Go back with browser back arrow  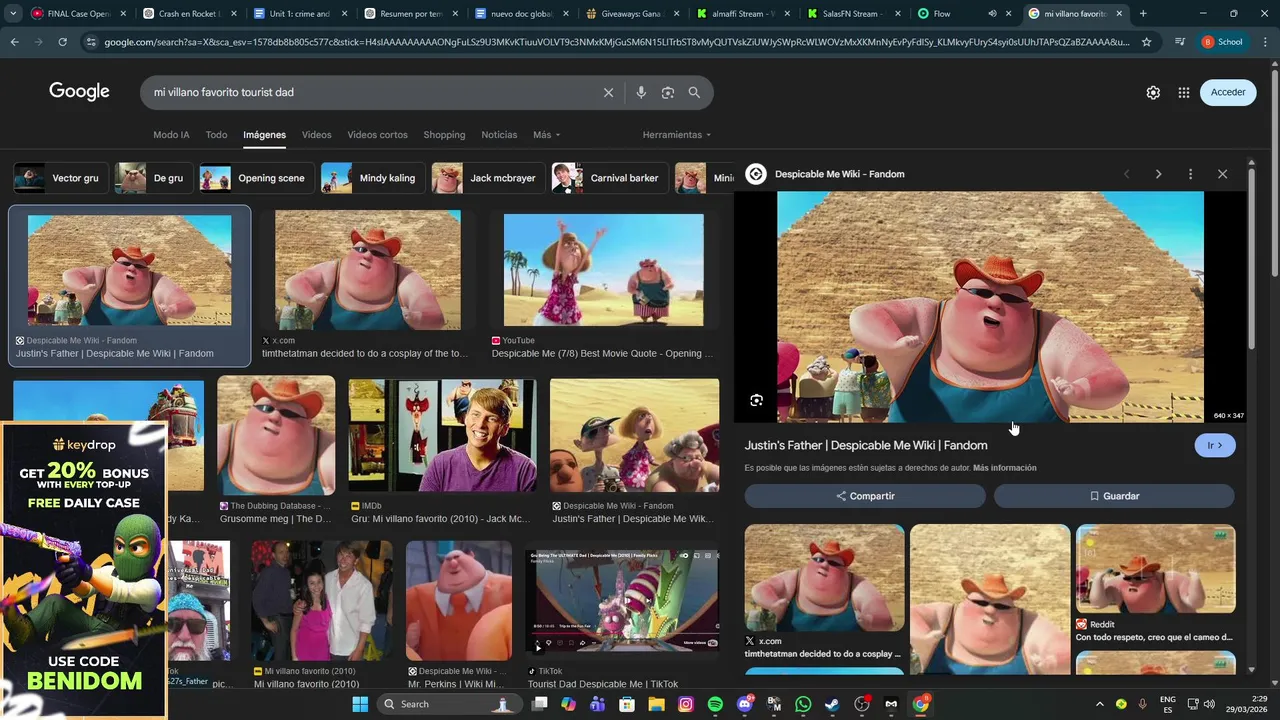[15, 42]
